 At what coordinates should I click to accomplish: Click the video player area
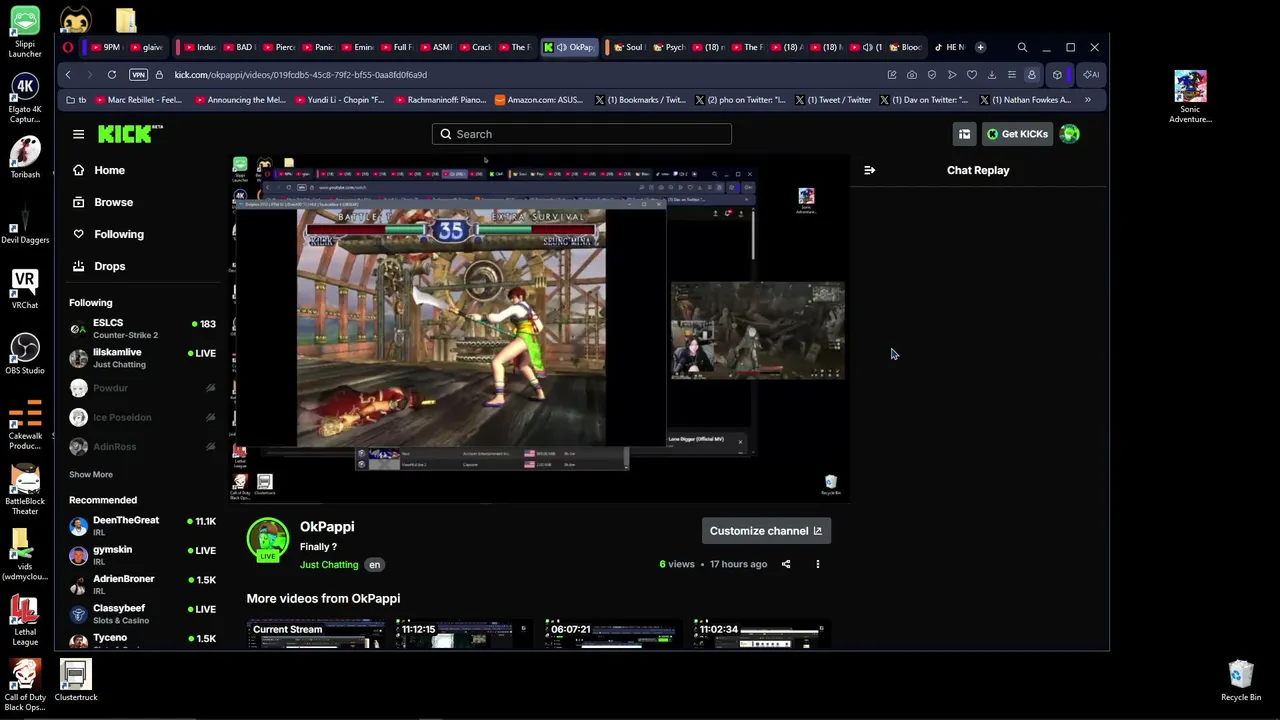coord(540,329)
